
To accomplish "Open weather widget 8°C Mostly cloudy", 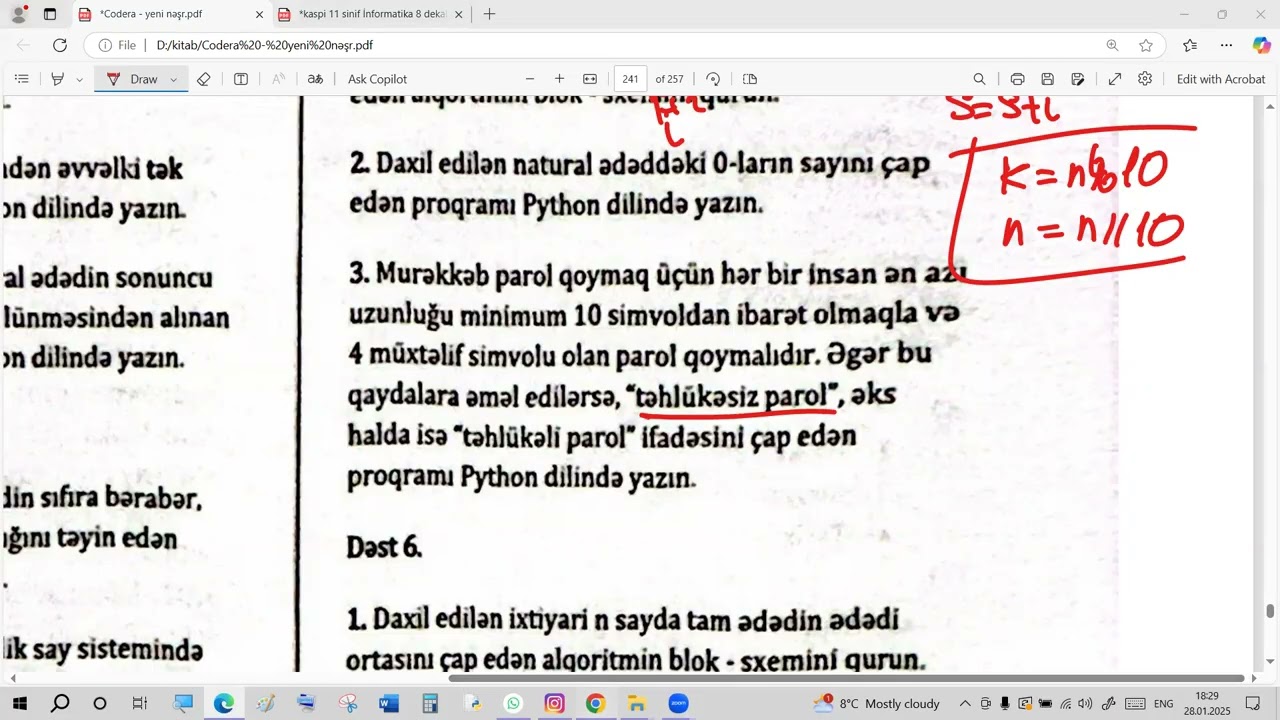I will (x=877, y=703).
